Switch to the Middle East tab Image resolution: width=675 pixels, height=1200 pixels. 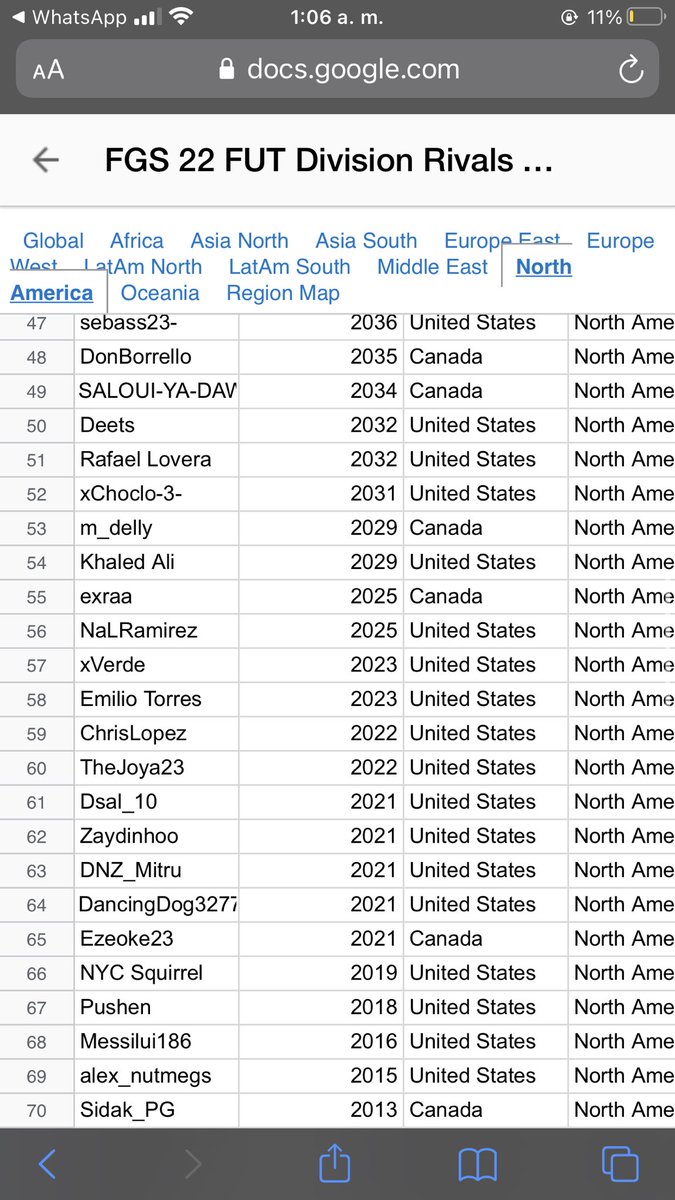(432, 267)
